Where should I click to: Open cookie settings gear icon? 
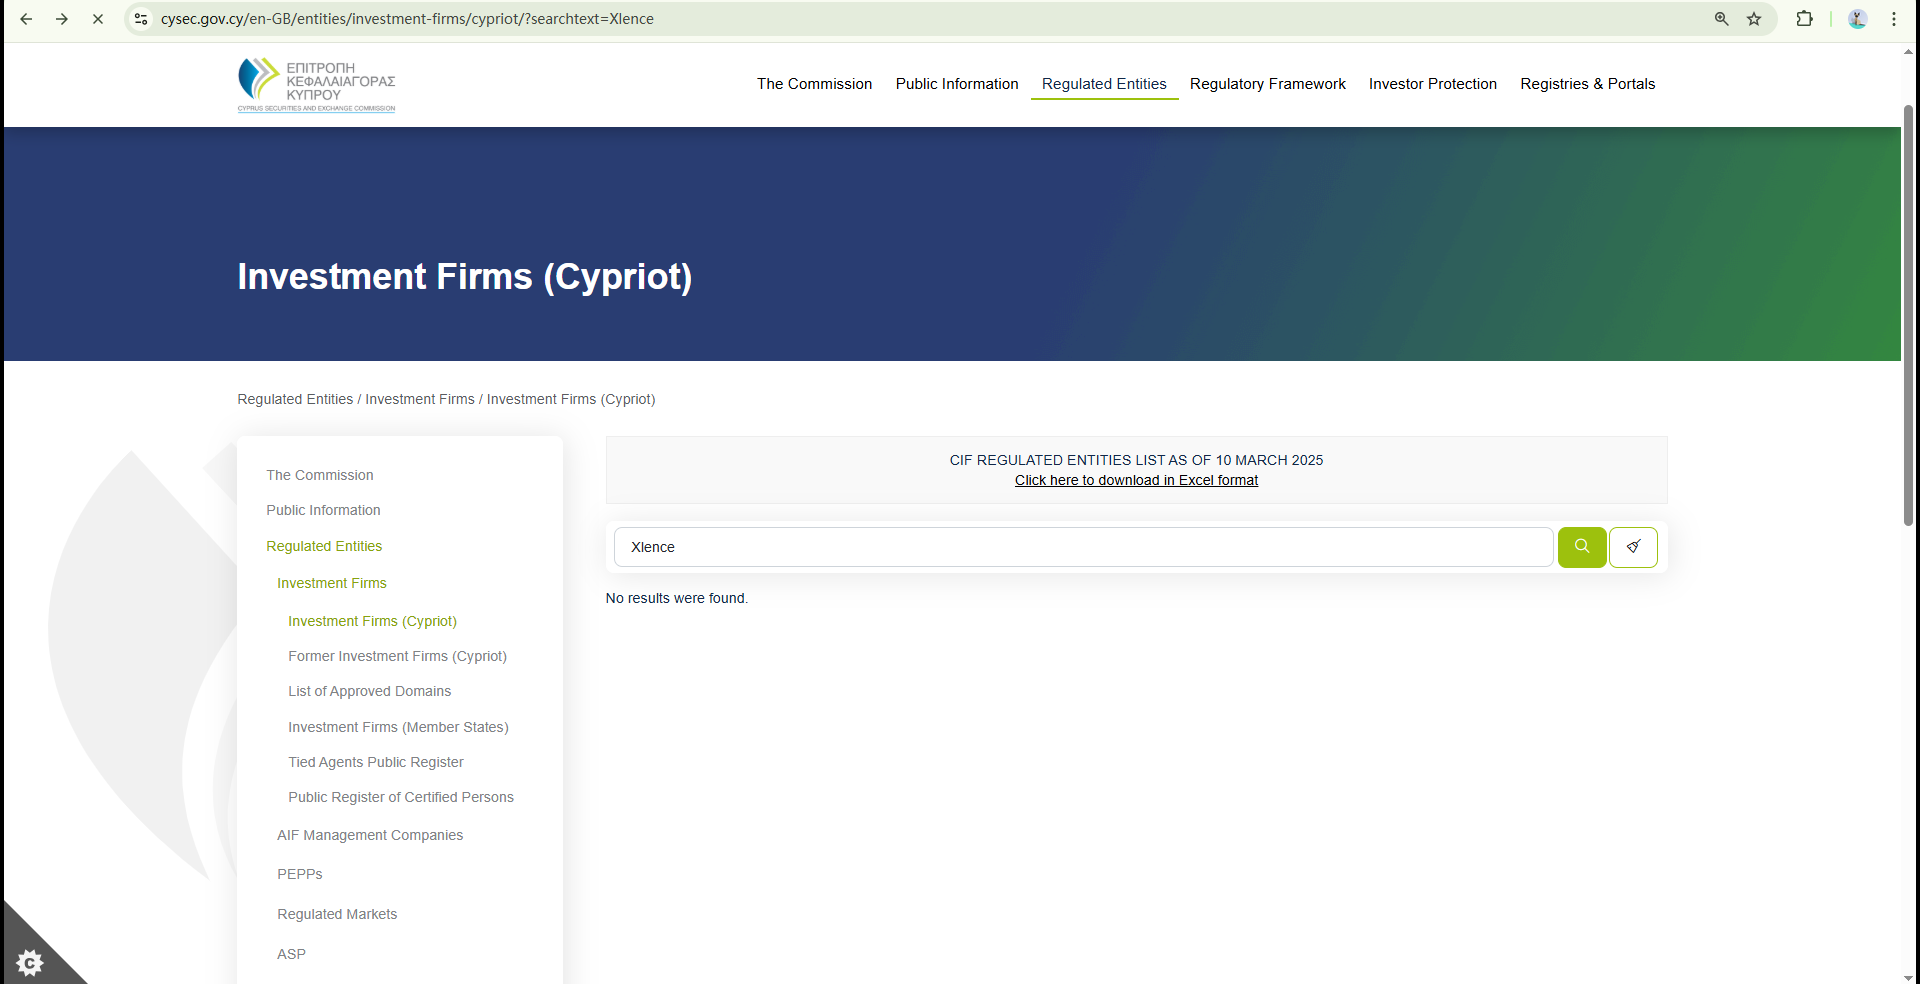tap(30, 962)
